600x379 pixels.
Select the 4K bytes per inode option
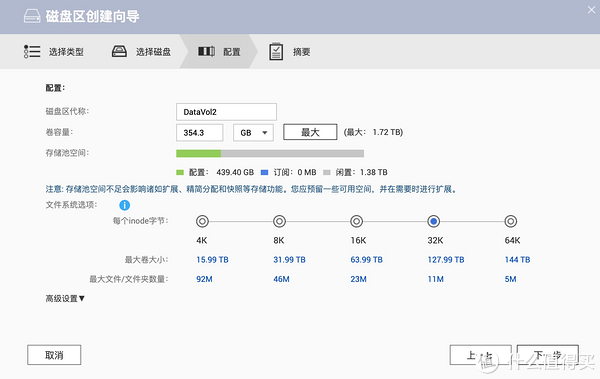[202, 221]
